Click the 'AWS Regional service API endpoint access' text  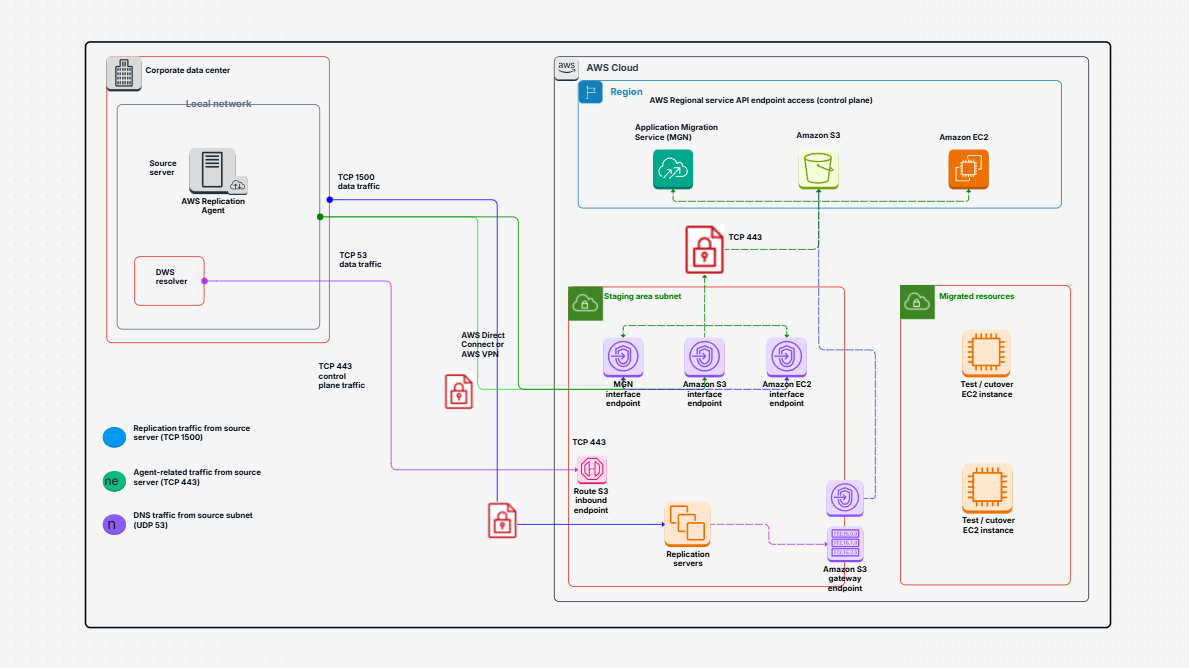761,100
